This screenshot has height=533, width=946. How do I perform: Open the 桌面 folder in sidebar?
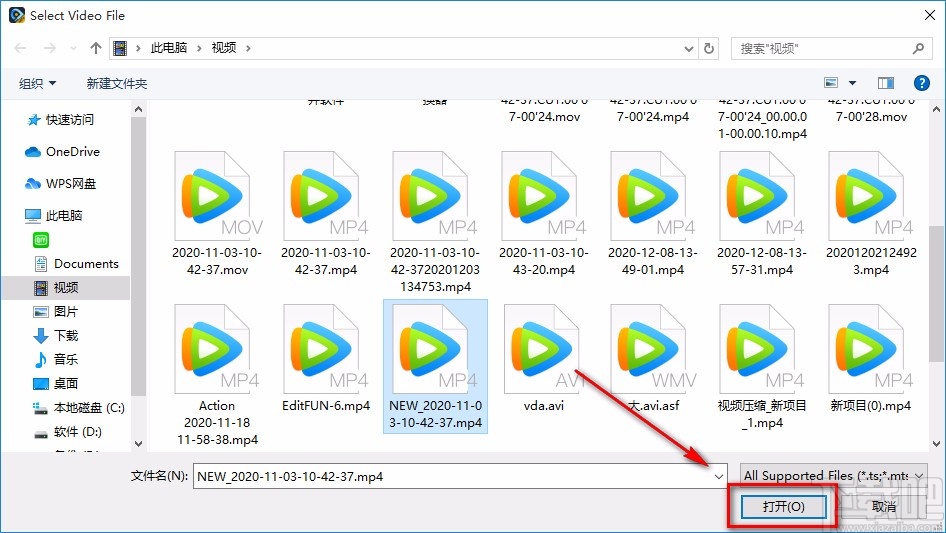56,383
